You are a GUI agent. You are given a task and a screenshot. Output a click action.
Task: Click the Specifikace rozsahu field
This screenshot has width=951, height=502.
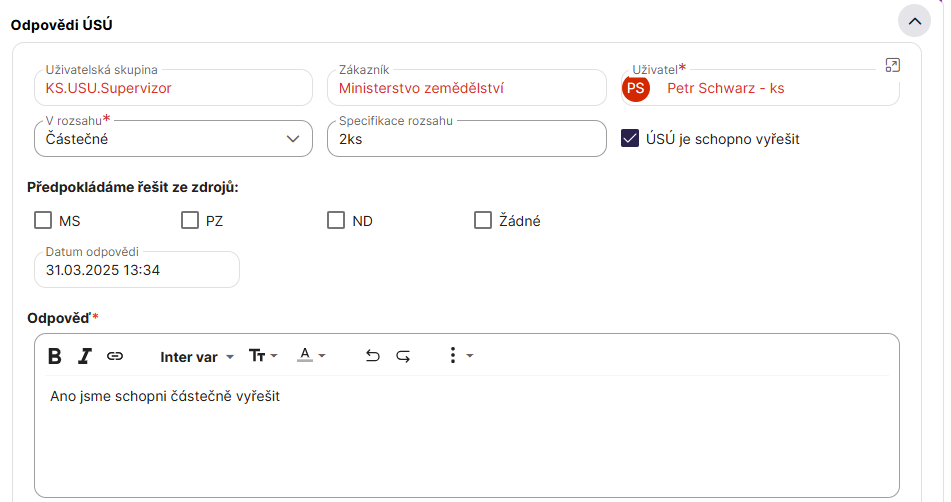(x=466, y=139)
